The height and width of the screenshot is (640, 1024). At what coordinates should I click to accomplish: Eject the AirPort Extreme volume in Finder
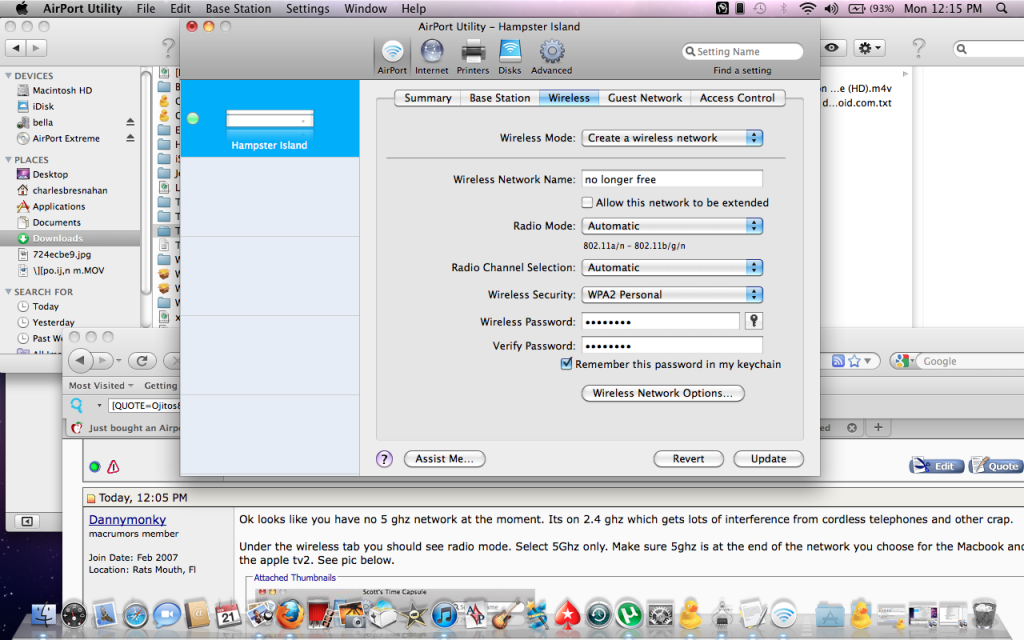click(130, 138)
